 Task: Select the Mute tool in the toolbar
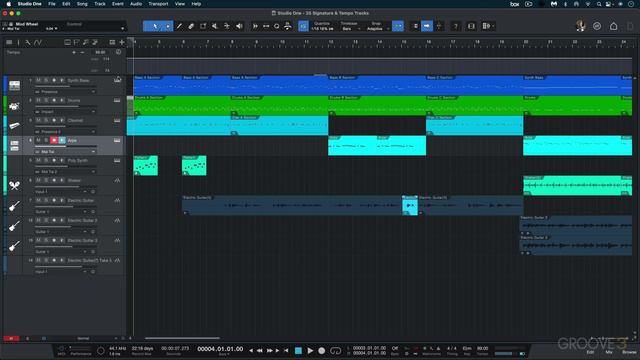(x=215, y=26)
